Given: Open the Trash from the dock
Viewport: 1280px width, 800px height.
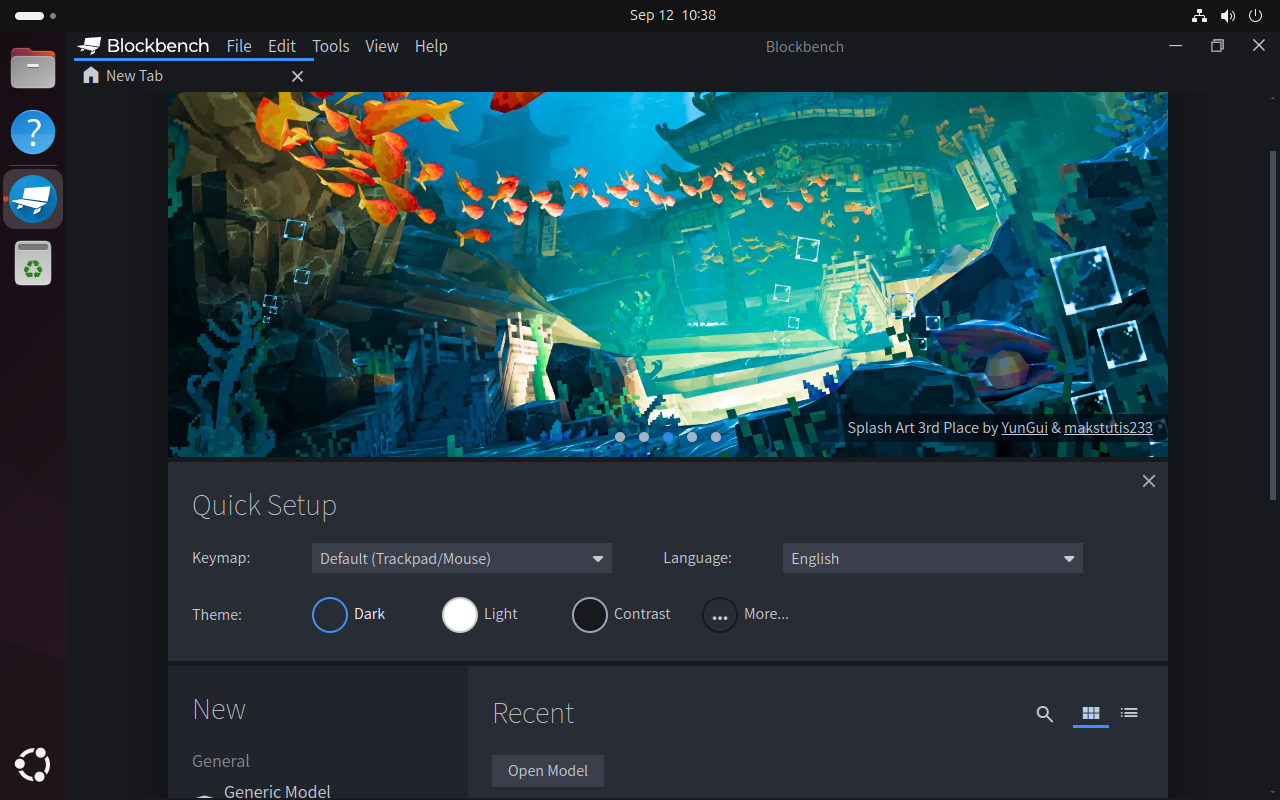Looking at the screenshot, I should pyautogui.click(x=33, y=263).
